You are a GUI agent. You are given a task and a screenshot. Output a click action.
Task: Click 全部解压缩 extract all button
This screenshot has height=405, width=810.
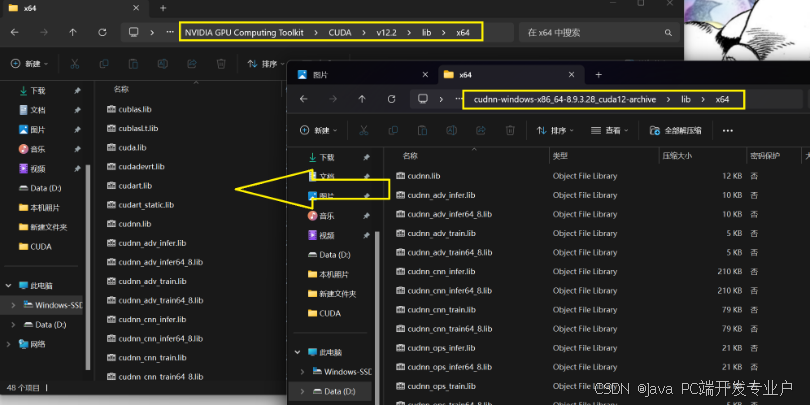[676, 131]
